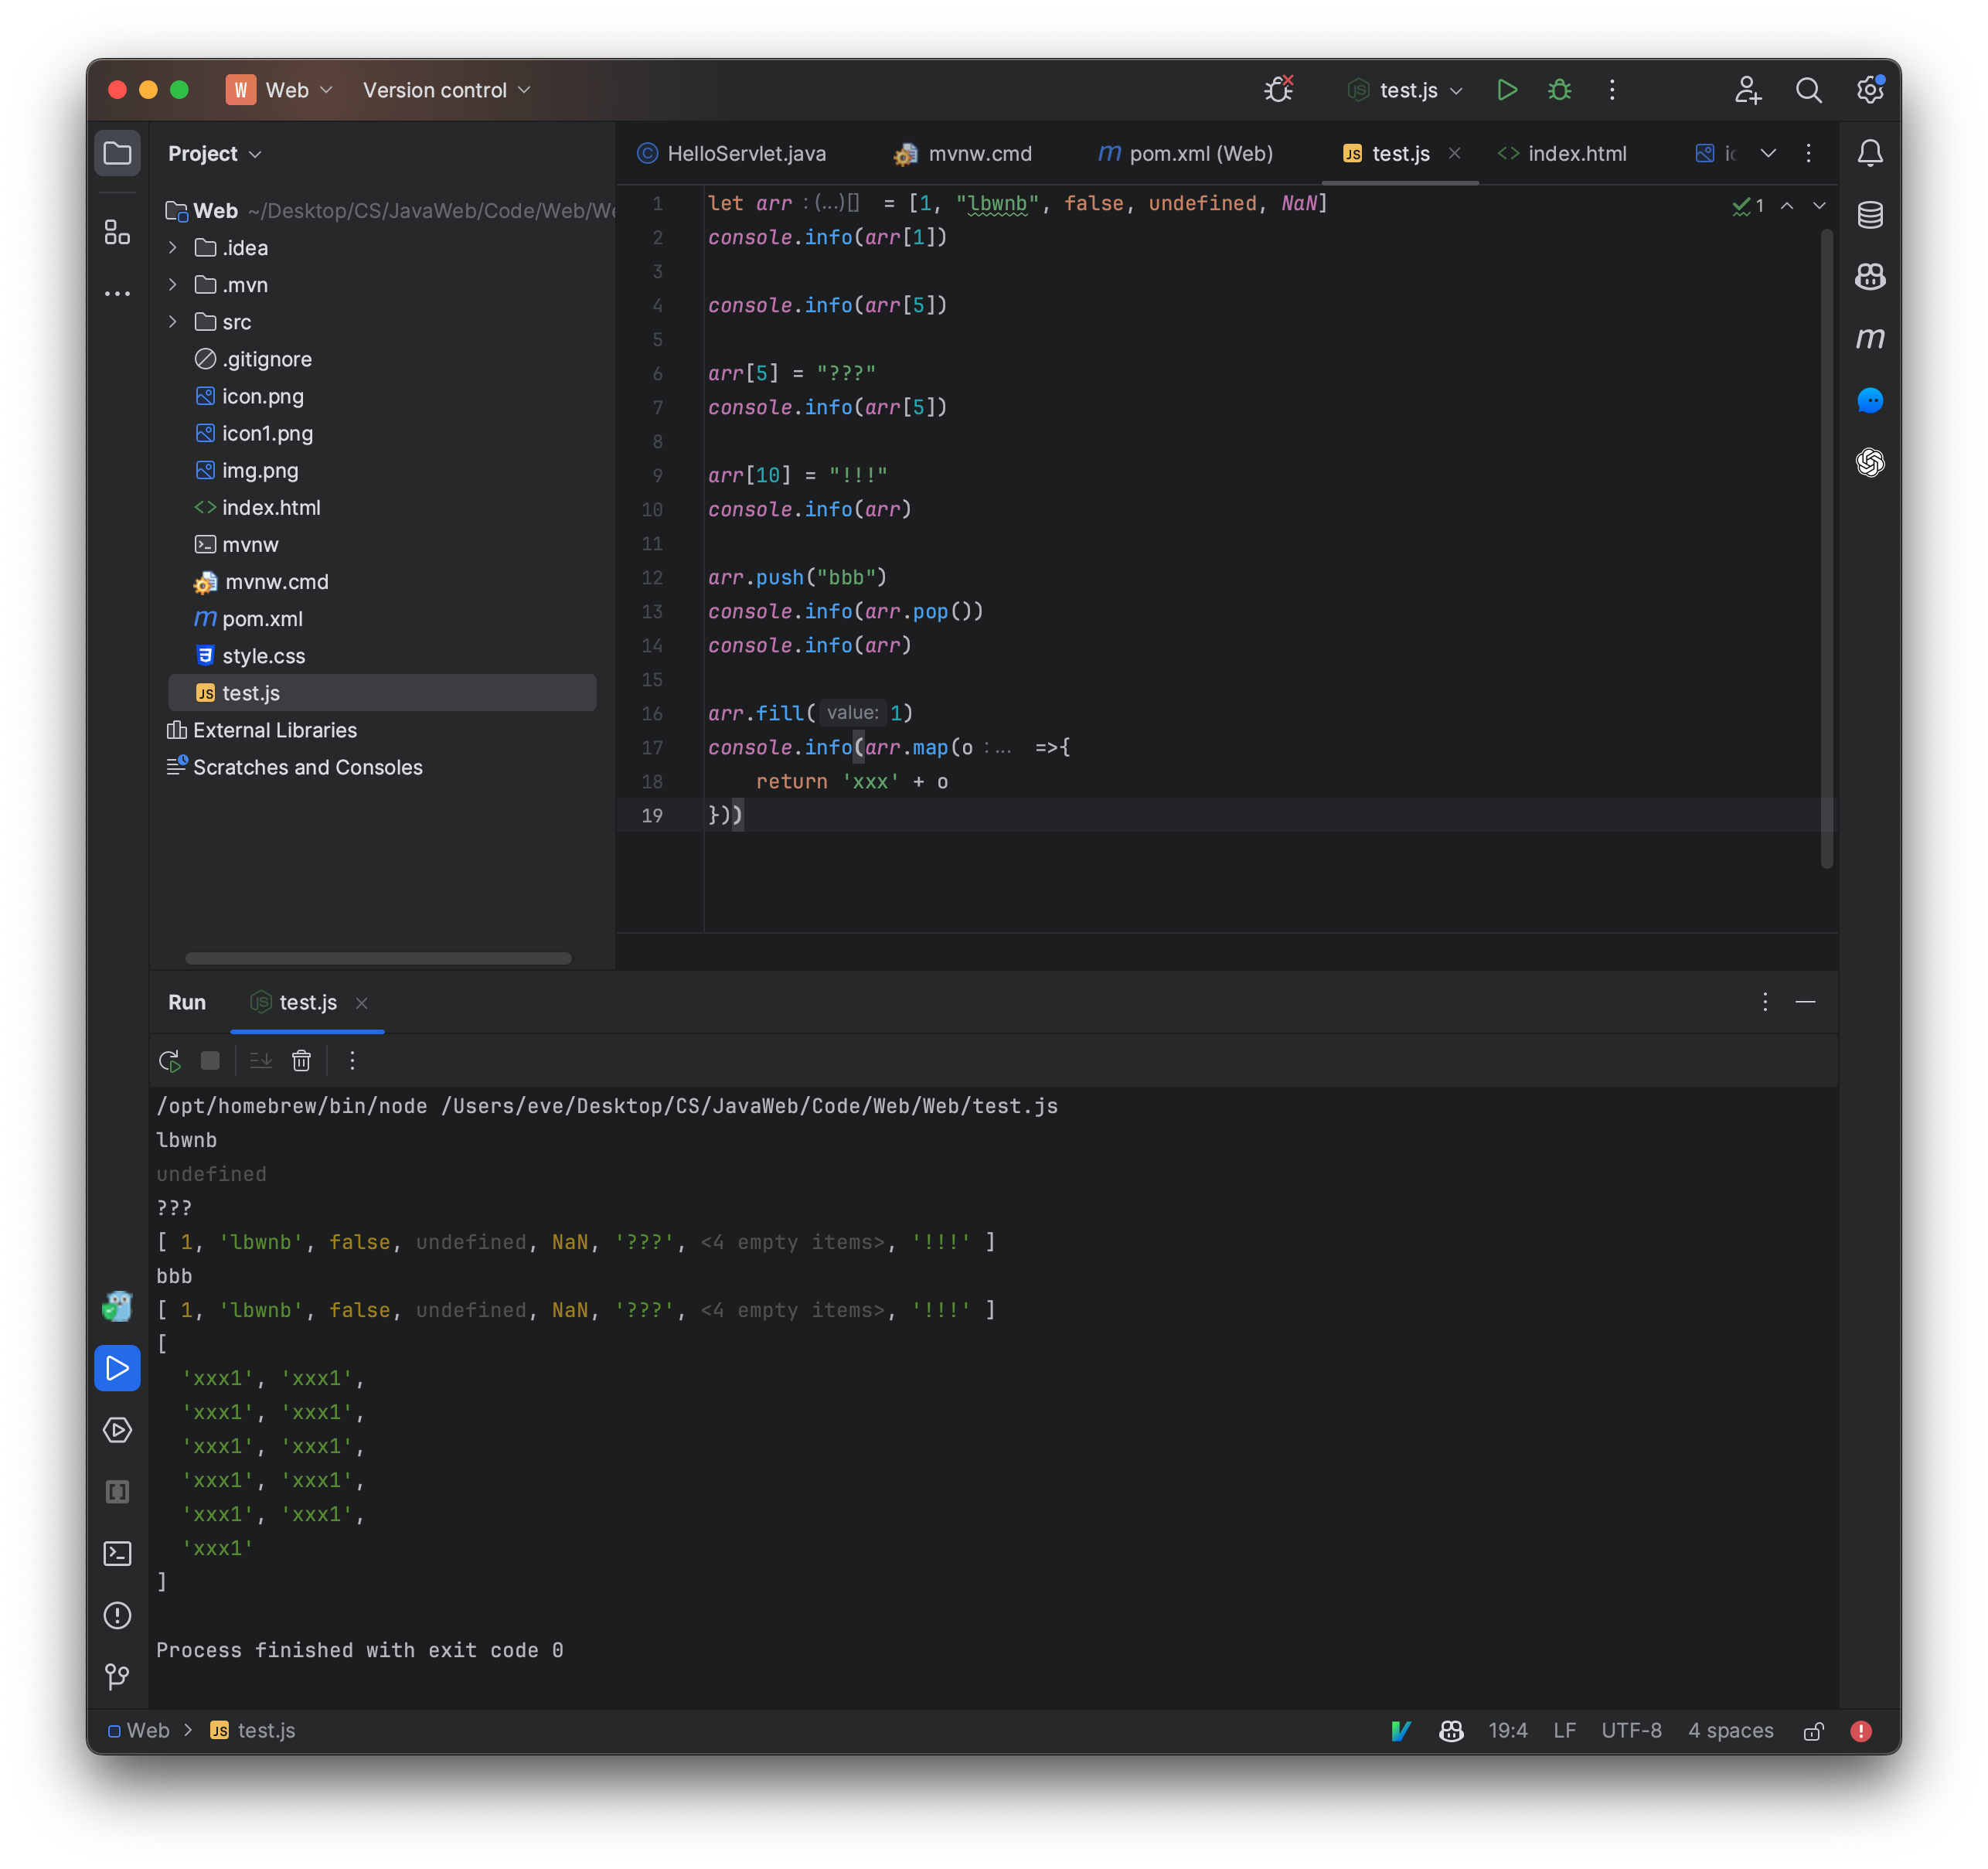1988x1869 pixels.
Task: Expand the .idea folder
Action: click(x=173, y=248)
